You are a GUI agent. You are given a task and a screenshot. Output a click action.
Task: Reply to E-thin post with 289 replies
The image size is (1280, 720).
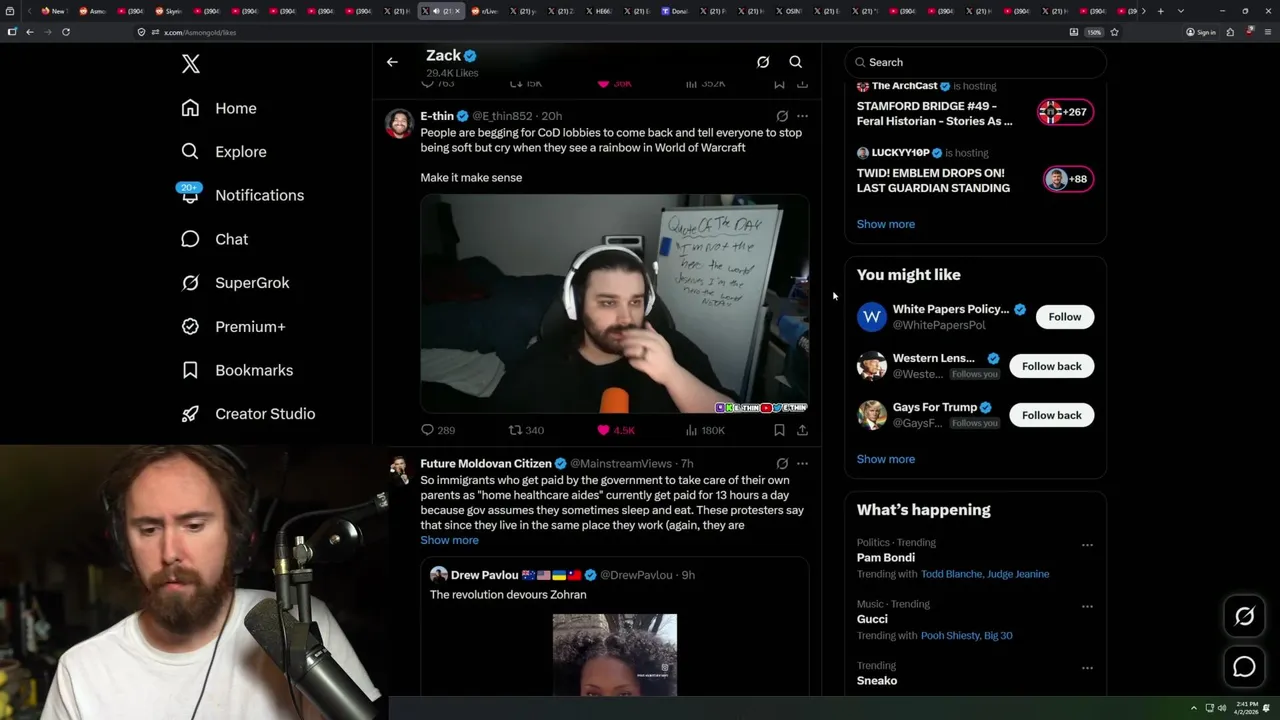(x=437, y=430)
